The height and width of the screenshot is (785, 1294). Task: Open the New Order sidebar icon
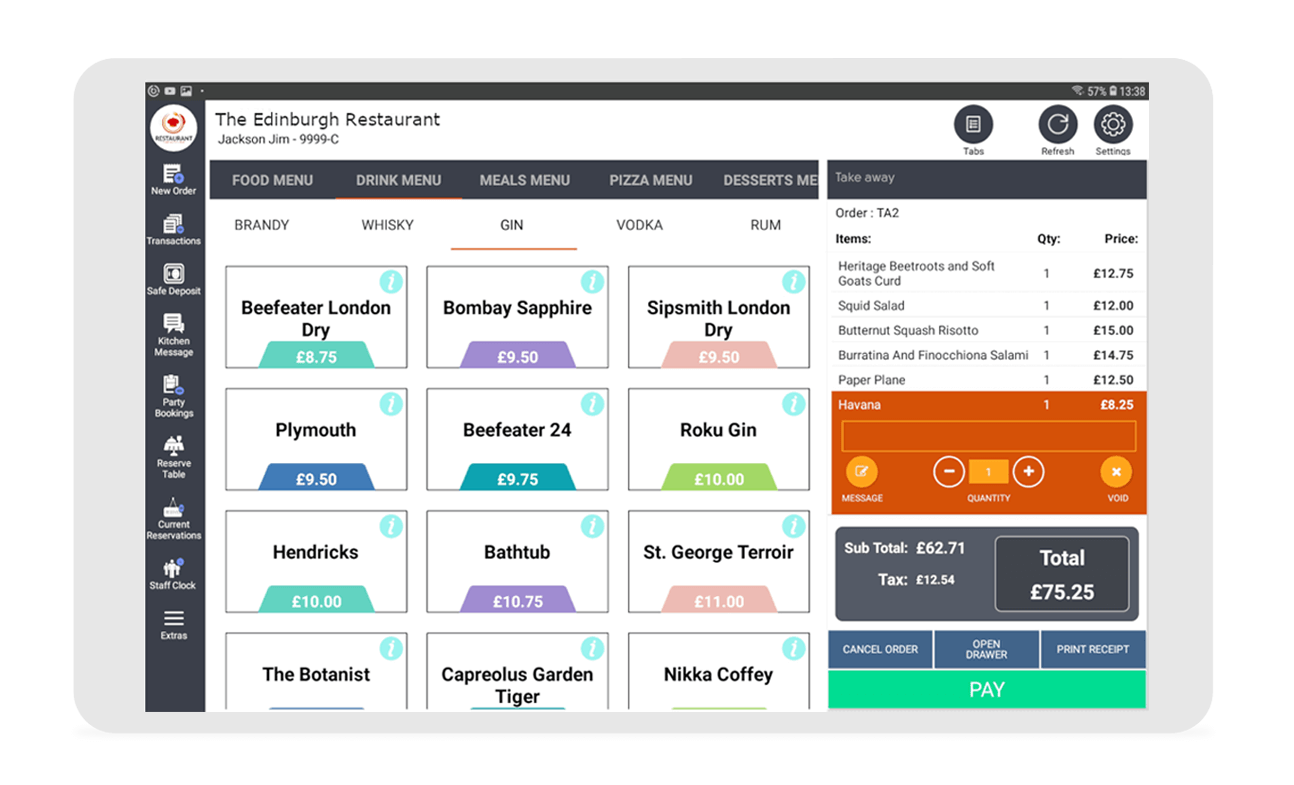(x=174, y=180)
